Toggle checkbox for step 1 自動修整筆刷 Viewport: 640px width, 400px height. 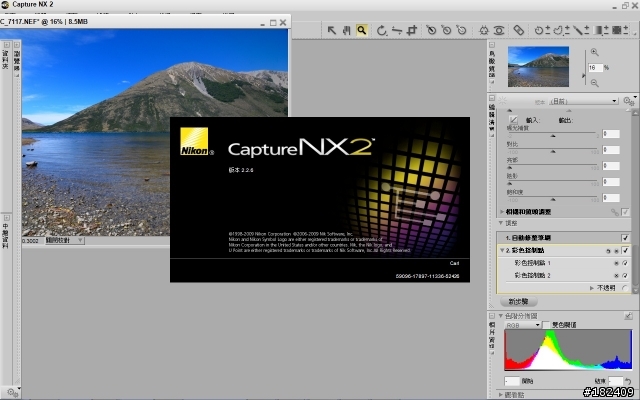click(x=625, y=238)
